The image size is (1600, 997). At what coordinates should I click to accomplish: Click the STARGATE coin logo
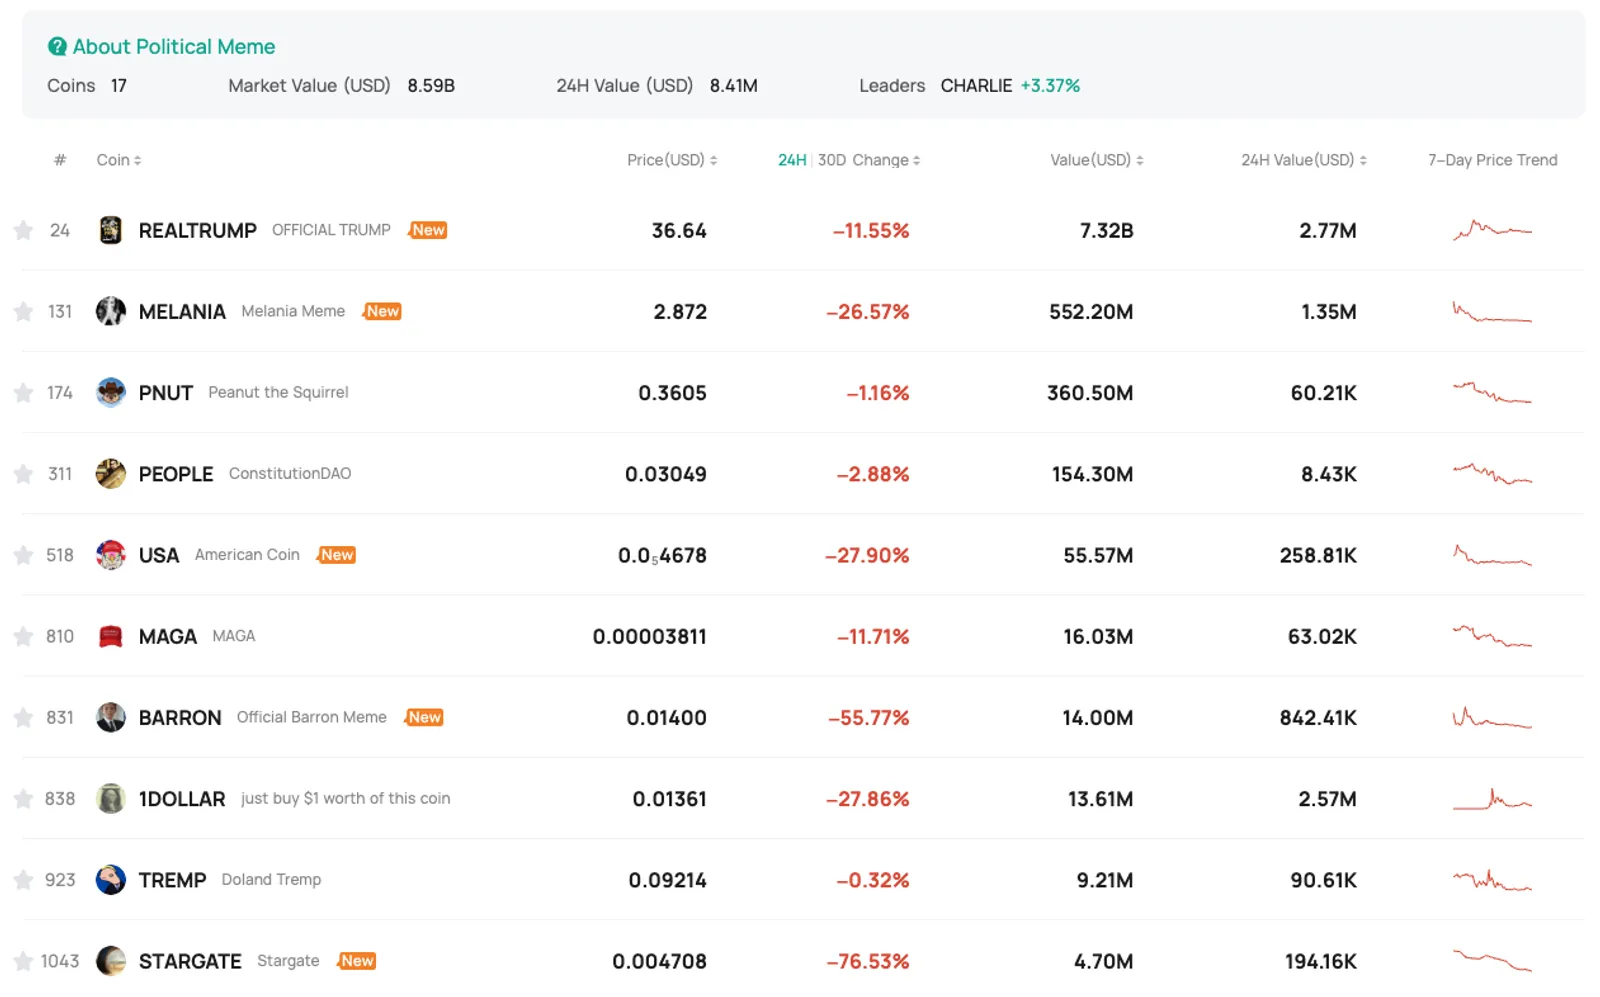tap(111, 961)
